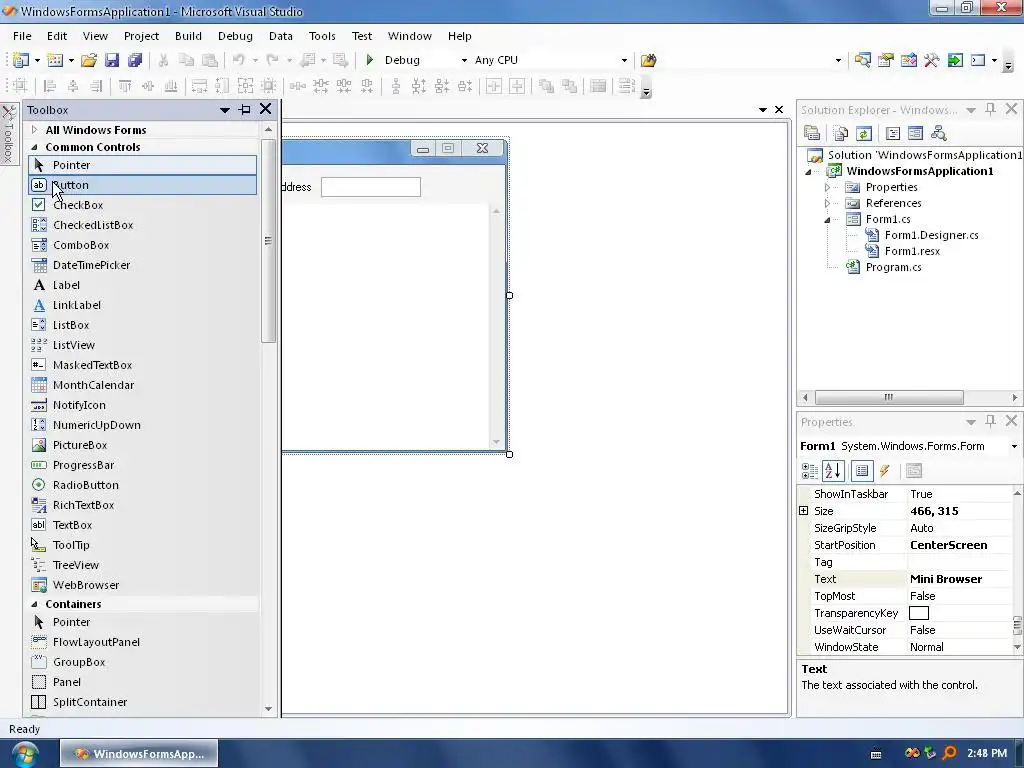Select the CheckBox control in Toolbox

(x=143, y=205)
